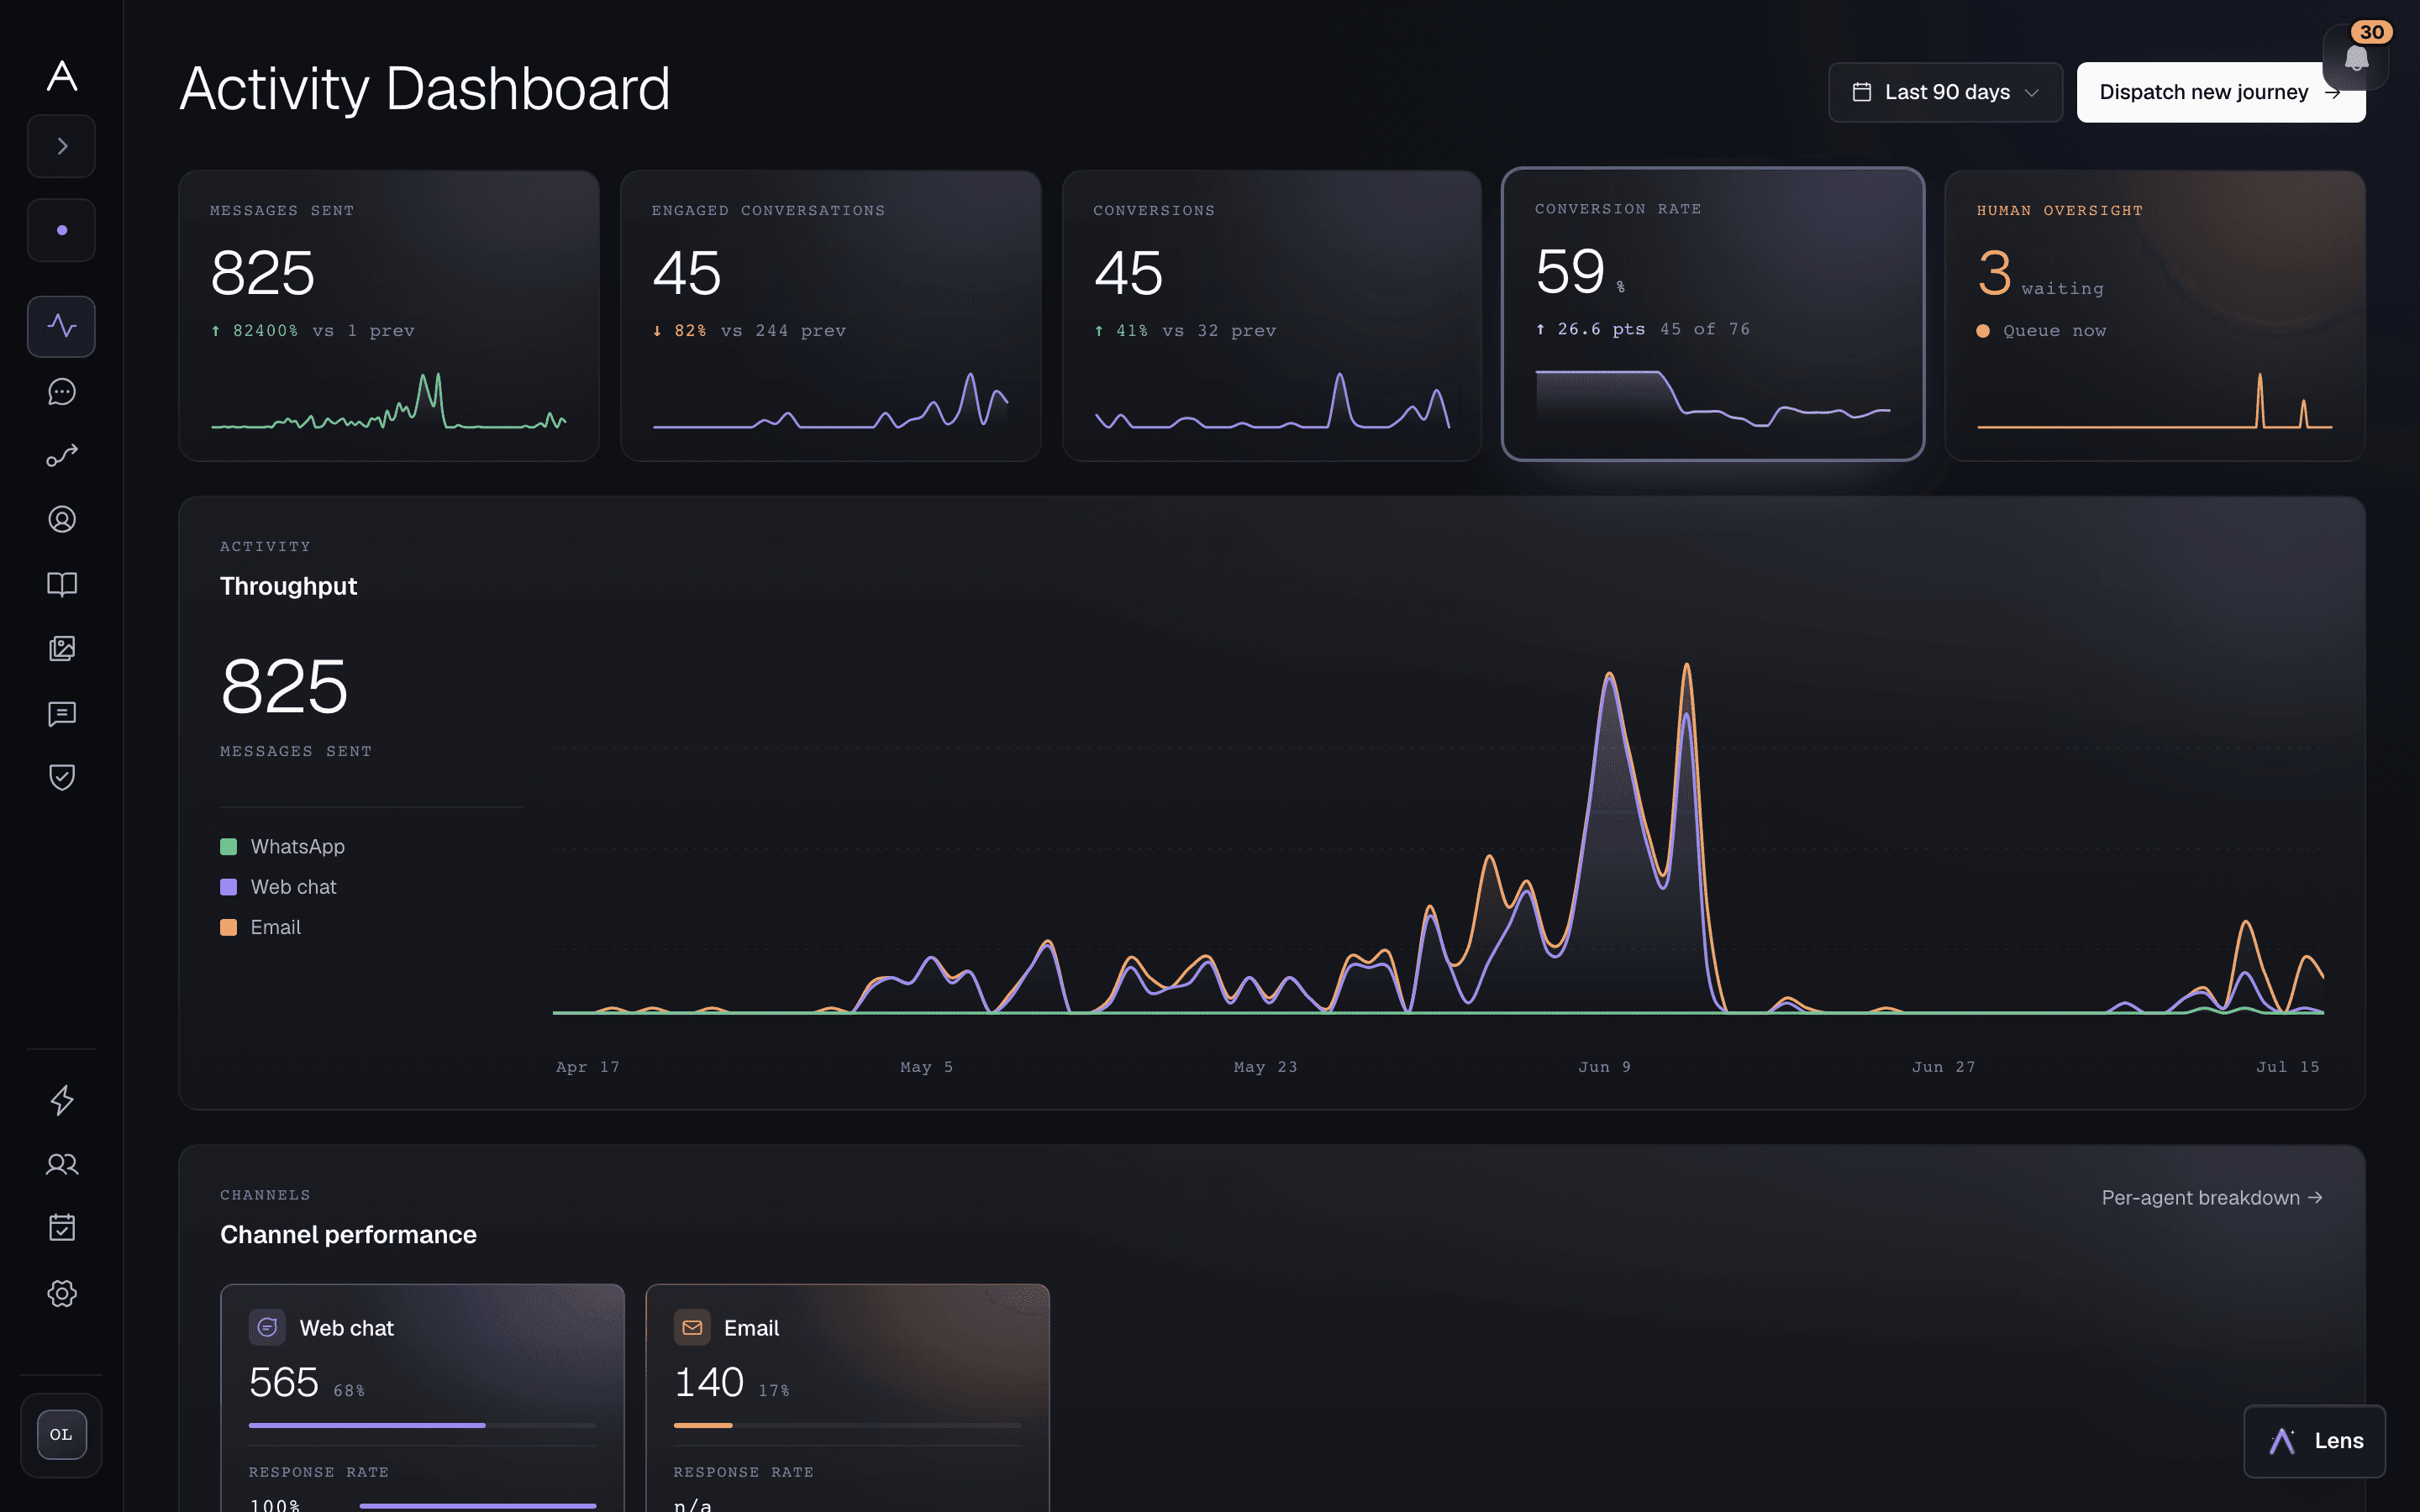Click the purple Web chat color swatch
This screenshot has height=1512, width=2420.
tap(228, 887)
